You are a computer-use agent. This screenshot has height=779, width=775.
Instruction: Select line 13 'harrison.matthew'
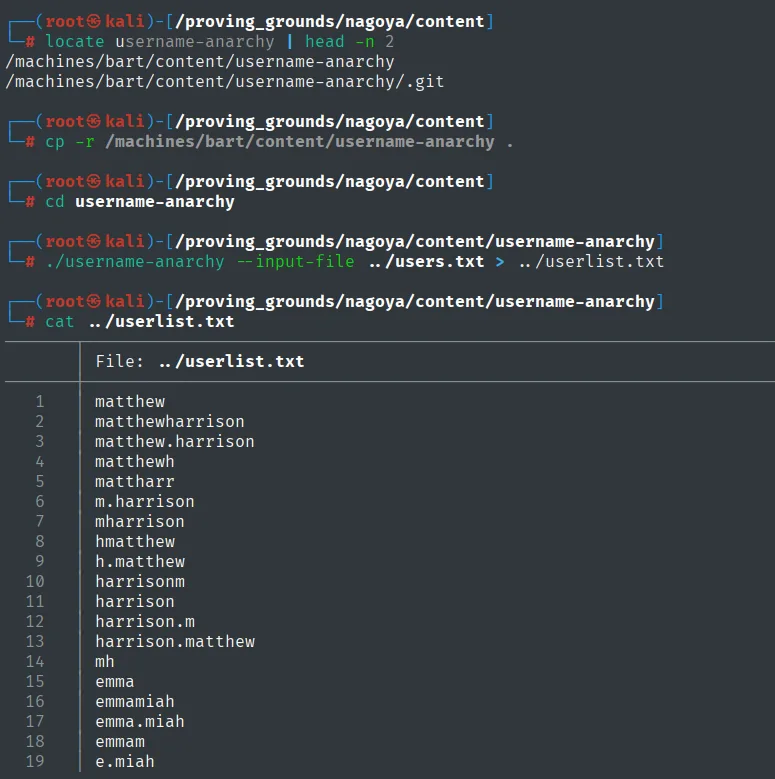(x=174, y=641)
